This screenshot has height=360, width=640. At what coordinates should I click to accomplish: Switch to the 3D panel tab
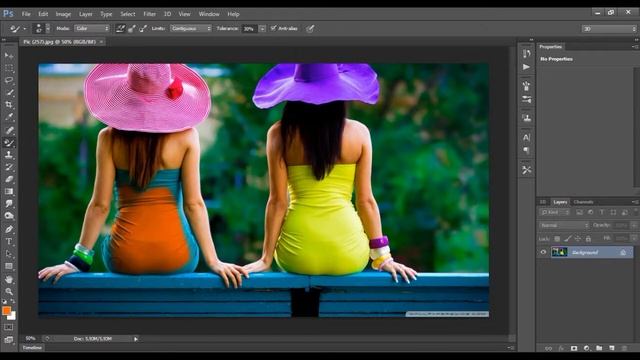coord(543,202)
